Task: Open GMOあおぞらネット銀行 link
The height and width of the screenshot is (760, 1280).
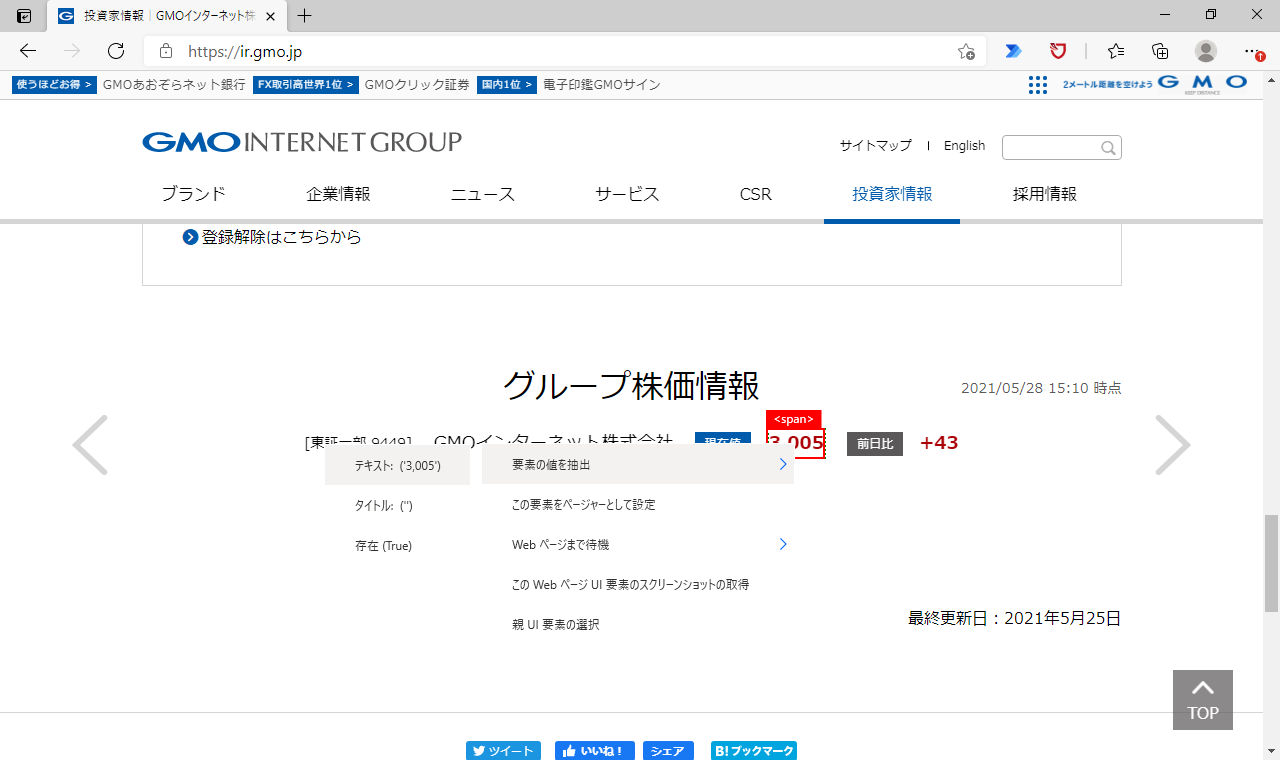Action: pyautogui.click(x=174, y=85)
